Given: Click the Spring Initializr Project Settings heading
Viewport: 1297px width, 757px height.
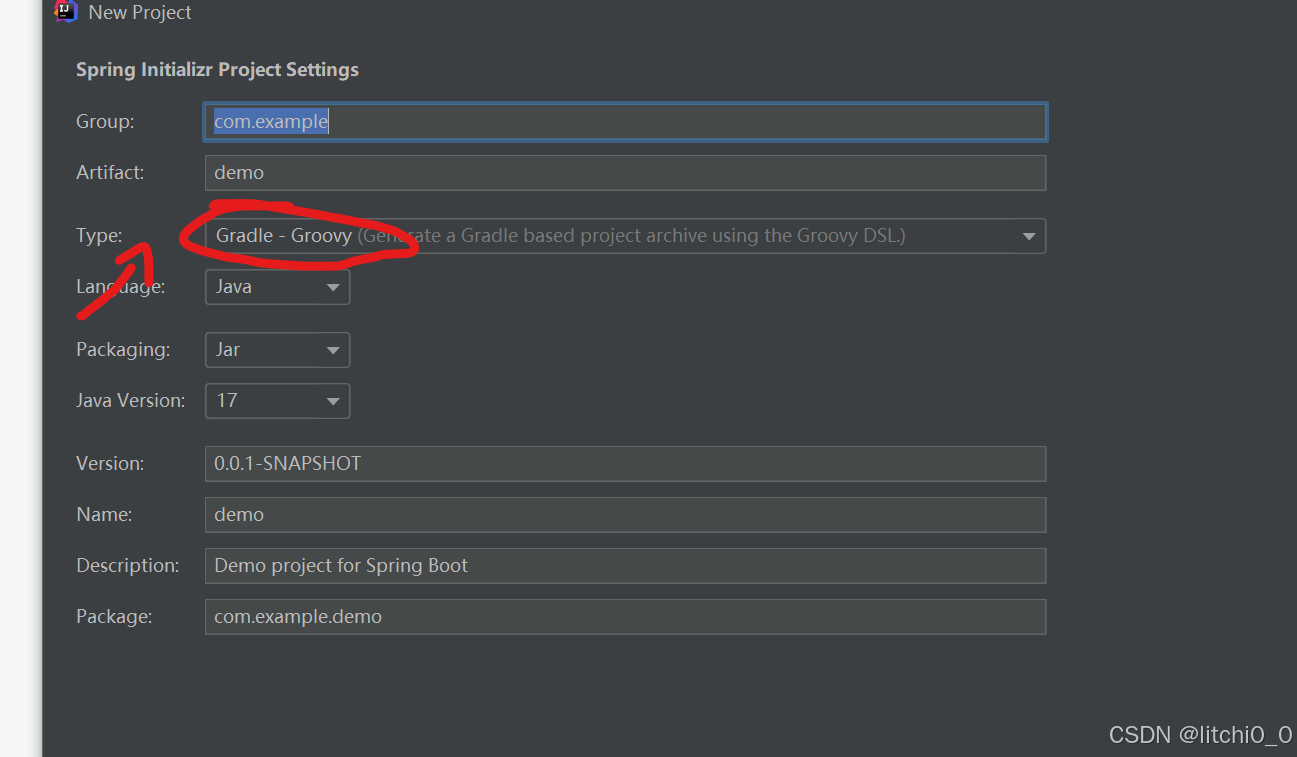Looking at the screenshot, I should [x=217, y=69].
